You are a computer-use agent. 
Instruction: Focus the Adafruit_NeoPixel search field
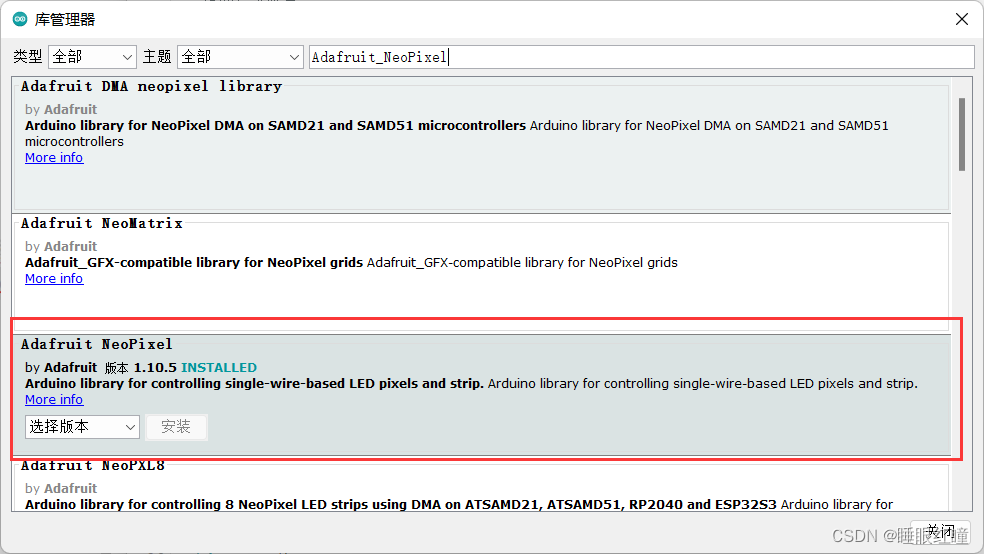pos(641,57)
